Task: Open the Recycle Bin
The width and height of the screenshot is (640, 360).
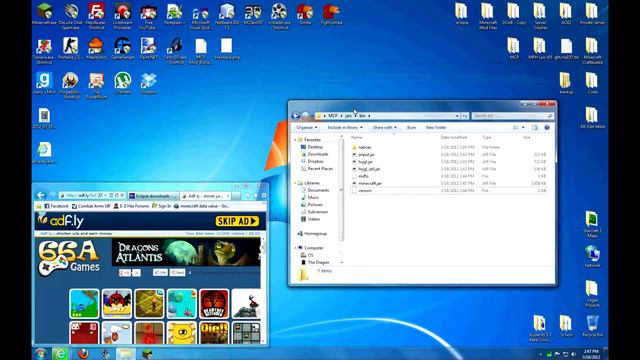Action: click(x=592, y=325)
